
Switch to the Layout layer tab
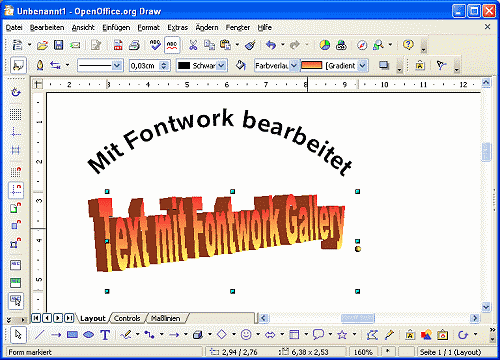click(x=93, y=318)
